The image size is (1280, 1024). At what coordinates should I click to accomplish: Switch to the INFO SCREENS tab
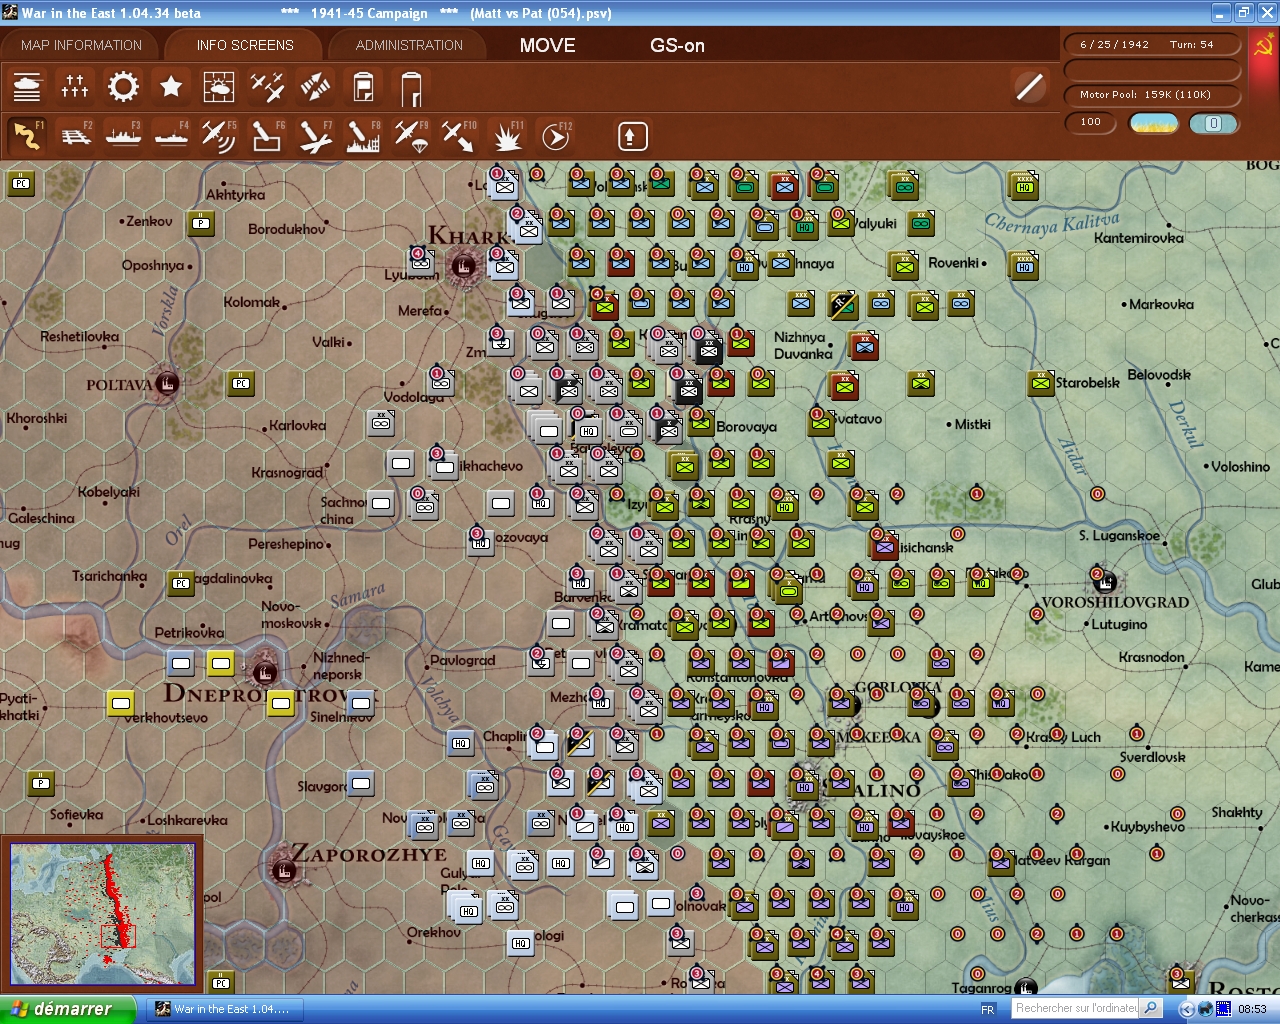[245, 45]
